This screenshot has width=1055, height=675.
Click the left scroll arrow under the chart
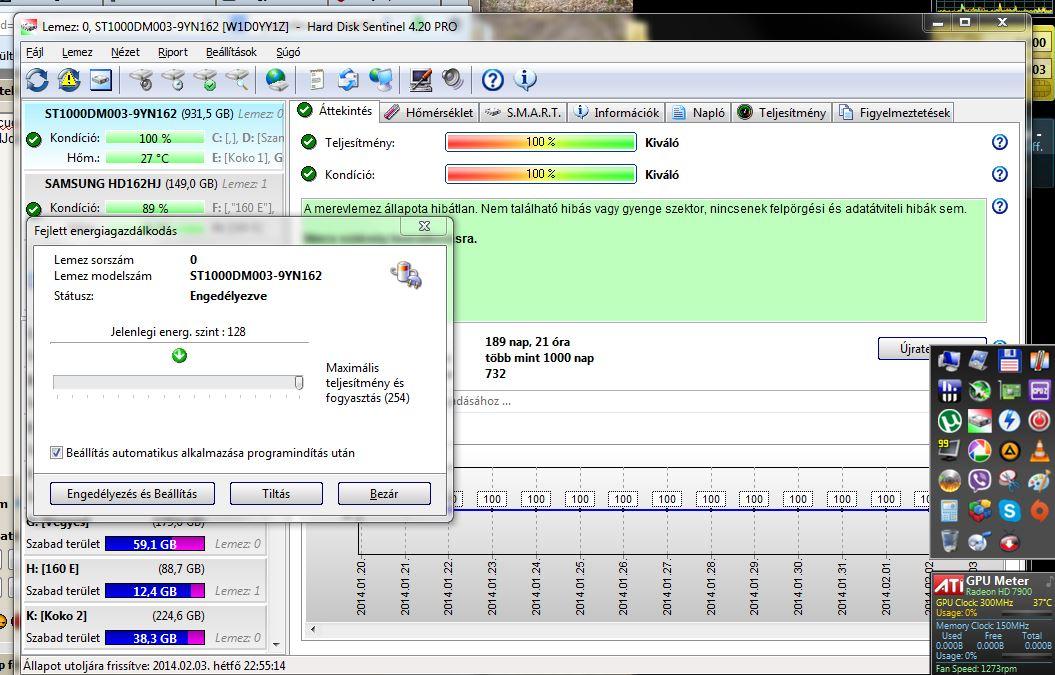click(313, 630)
